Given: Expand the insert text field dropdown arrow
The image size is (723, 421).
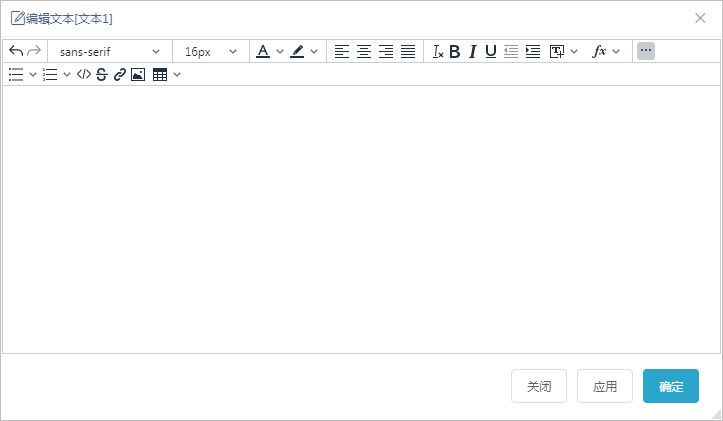Looking at the screenshot, I should (574, 51).
